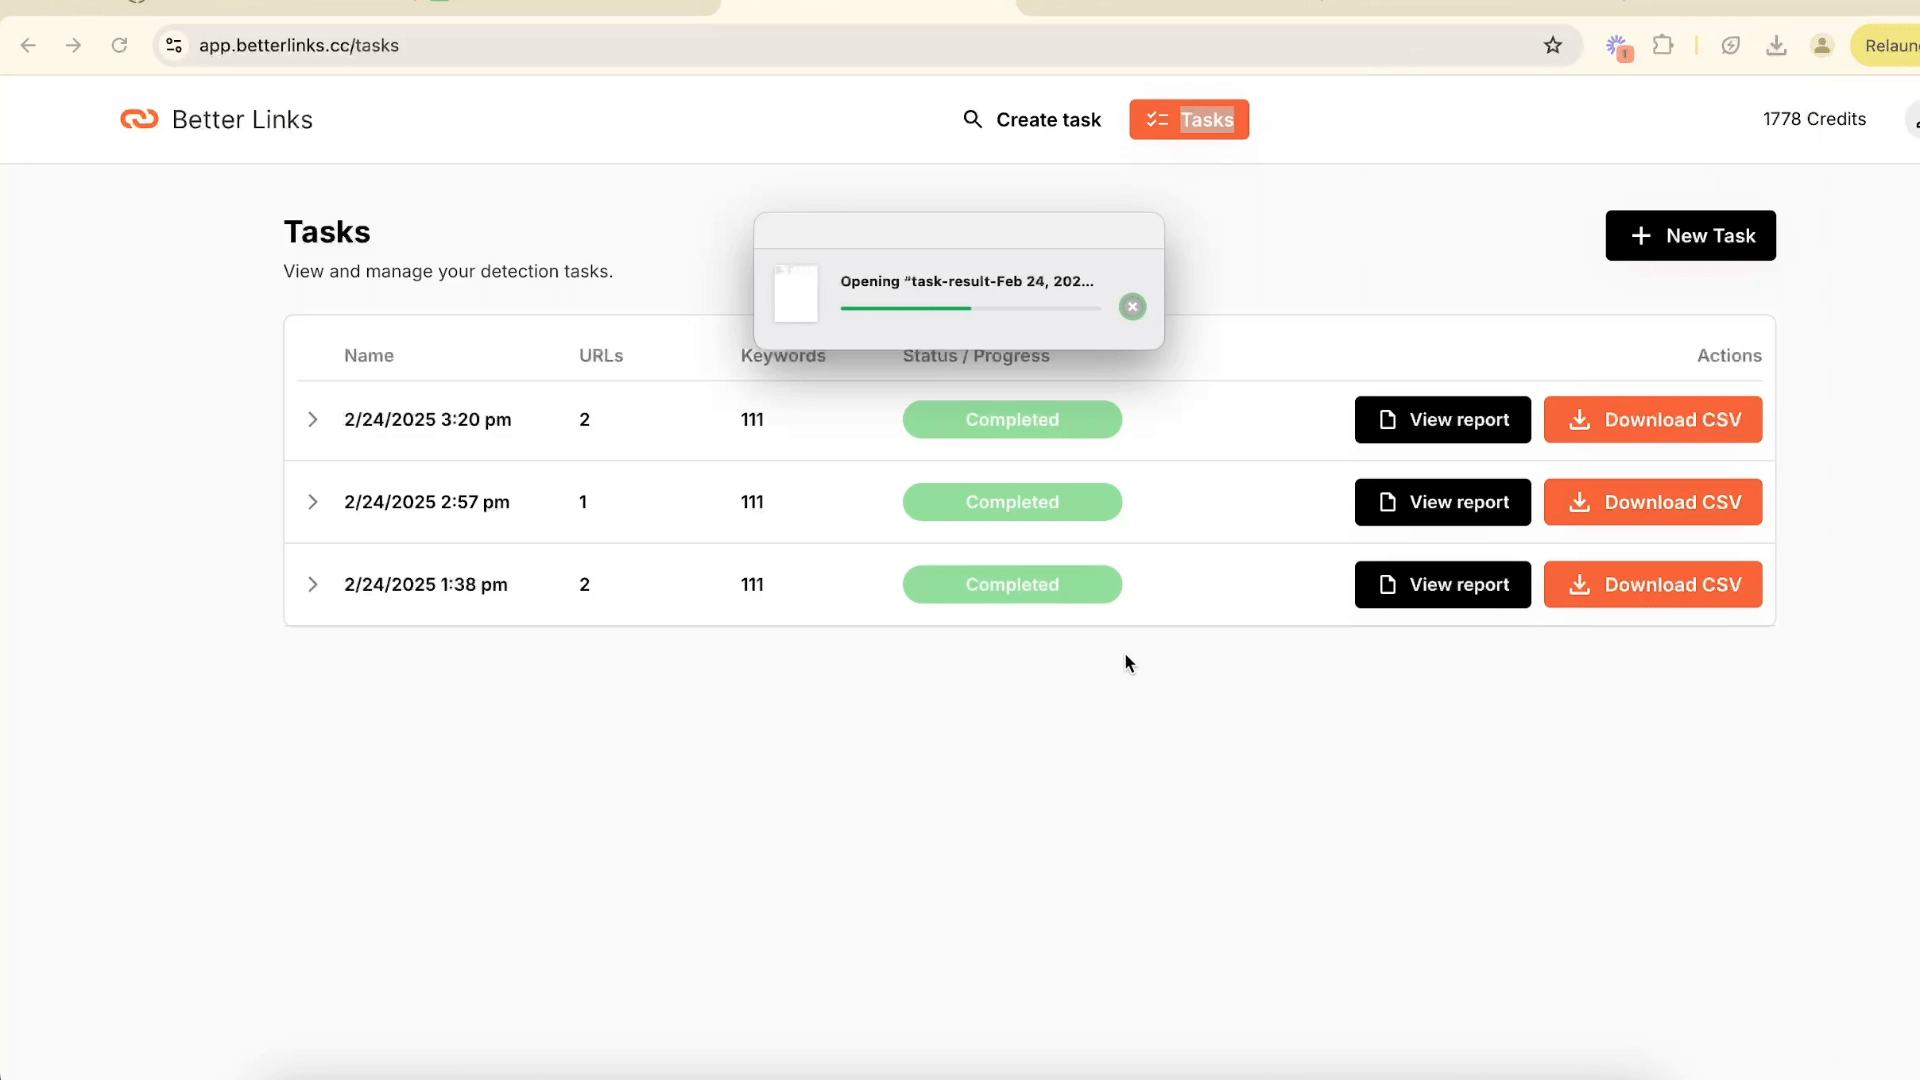View report for the 3:20 pm task

[1442, 420]
